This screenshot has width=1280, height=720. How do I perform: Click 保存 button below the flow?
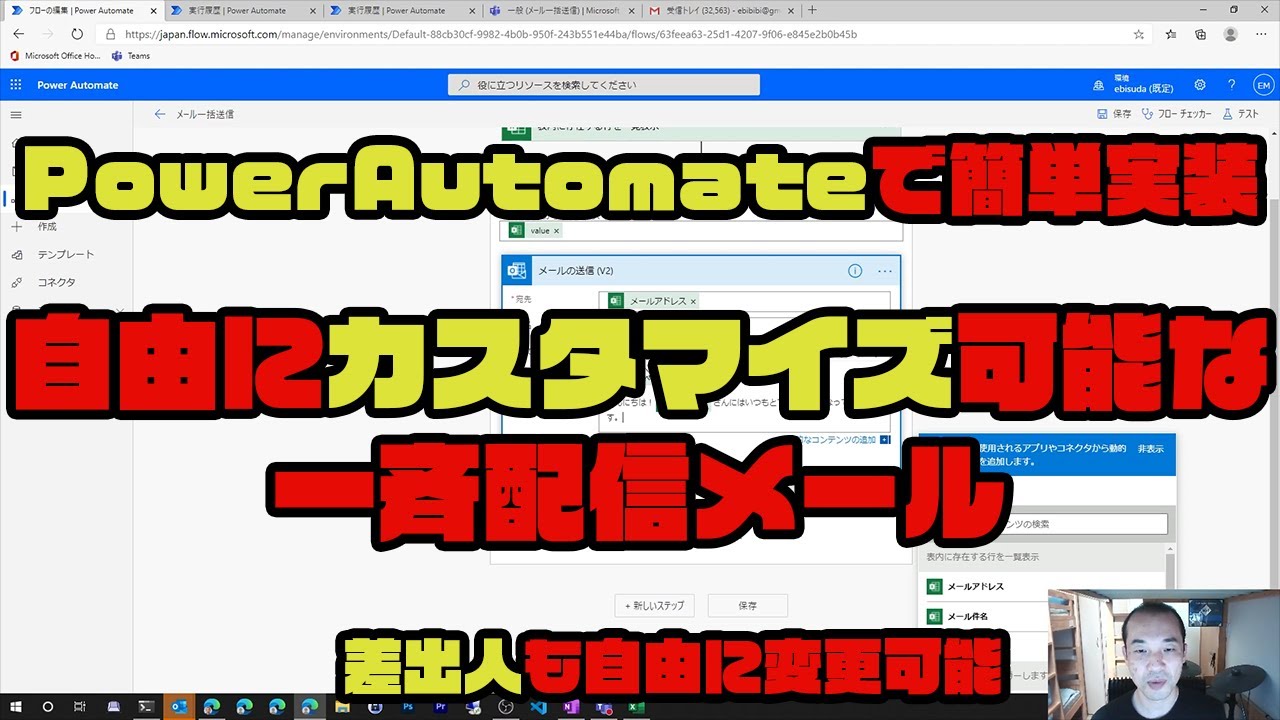[748, 605]
